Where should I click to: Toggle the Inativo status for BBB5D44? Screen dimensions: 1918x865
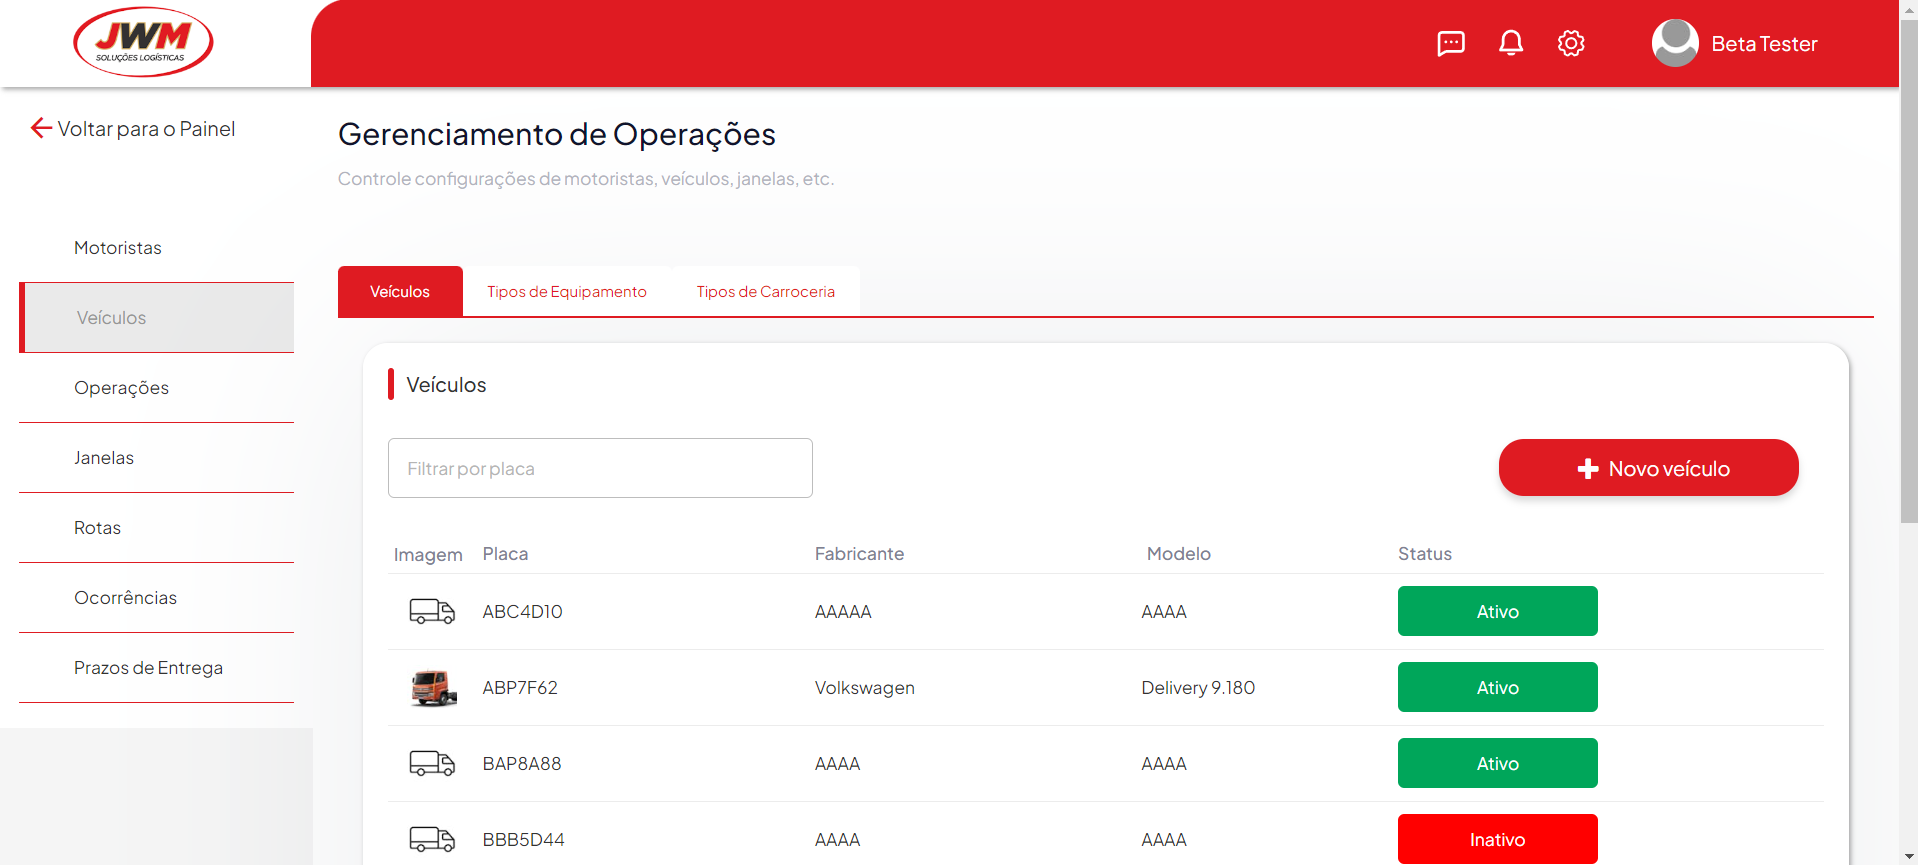(x=1497, y=839)
